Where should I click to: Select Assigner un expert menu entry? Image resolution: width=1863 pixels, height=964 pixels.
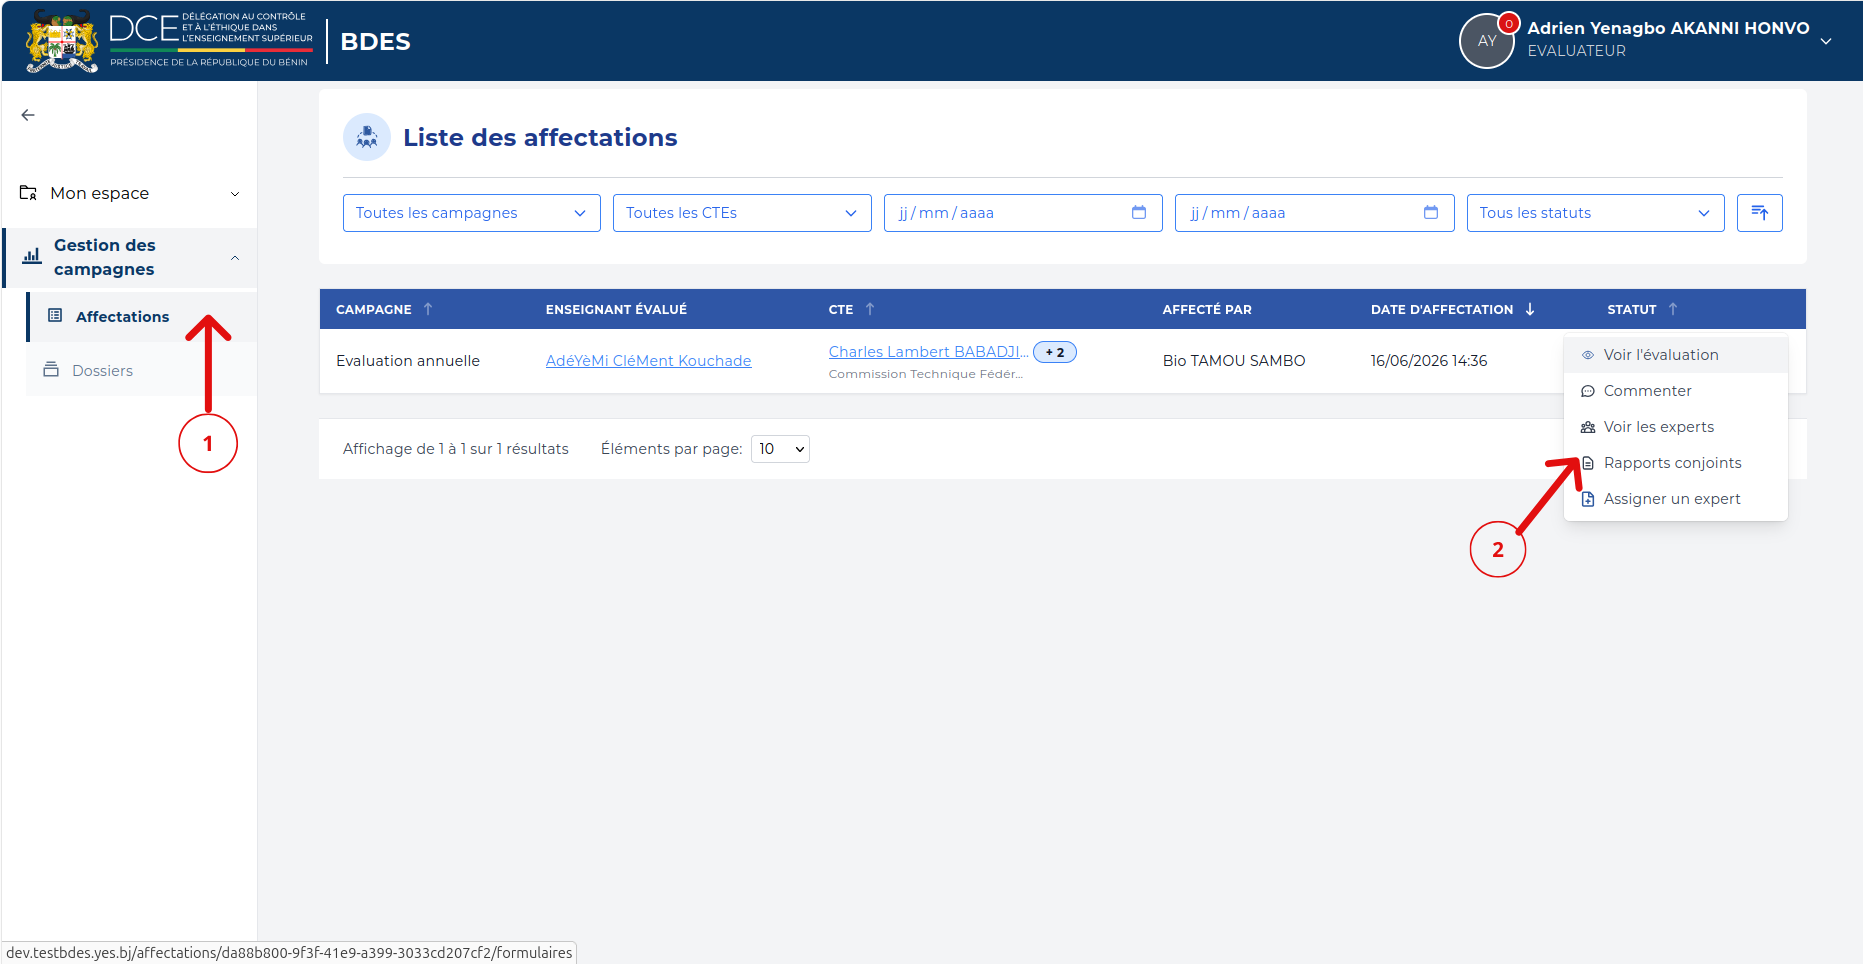pos(1675,499)
